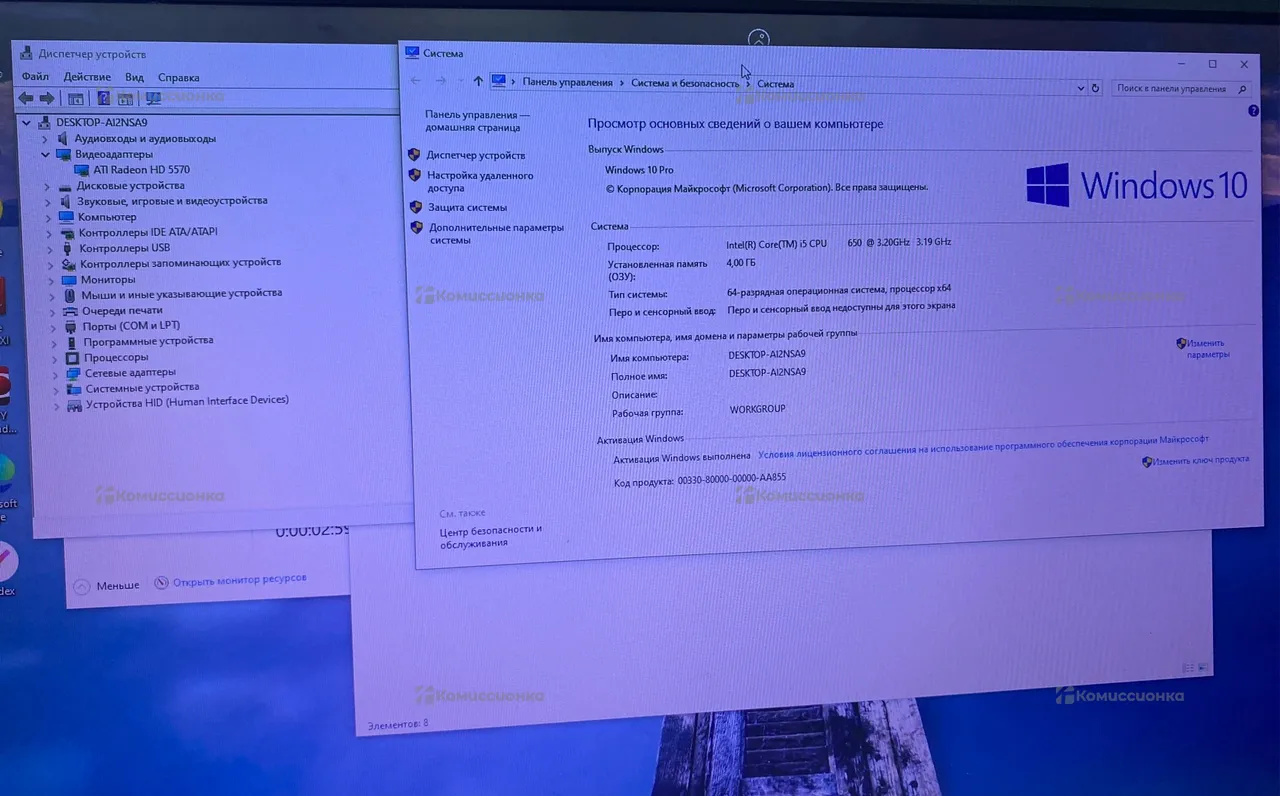1280x796 pixels.
Task: Click the Help icon in Device Manager toolbar
Action: point(103,98)
